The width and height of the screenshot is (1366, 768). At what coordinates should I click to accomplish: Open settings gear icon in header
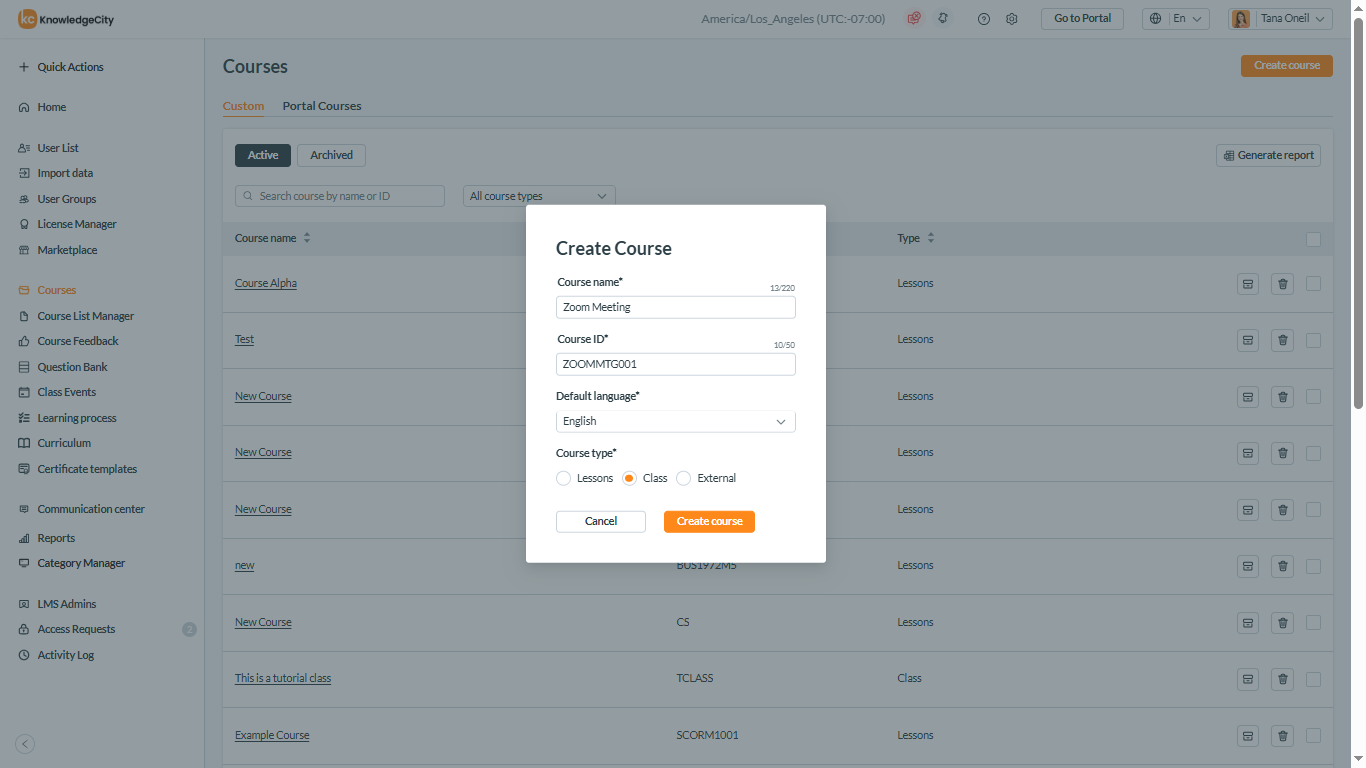[1011, 19]
